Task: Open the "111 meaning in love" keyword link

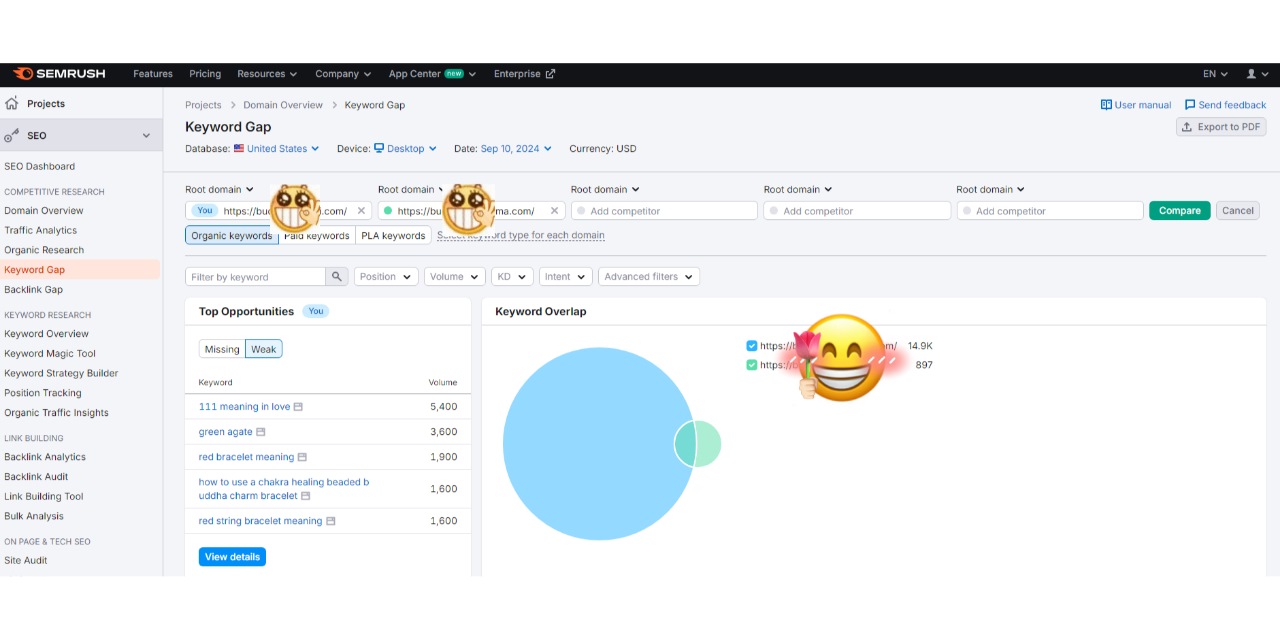Action: point(245,407)
